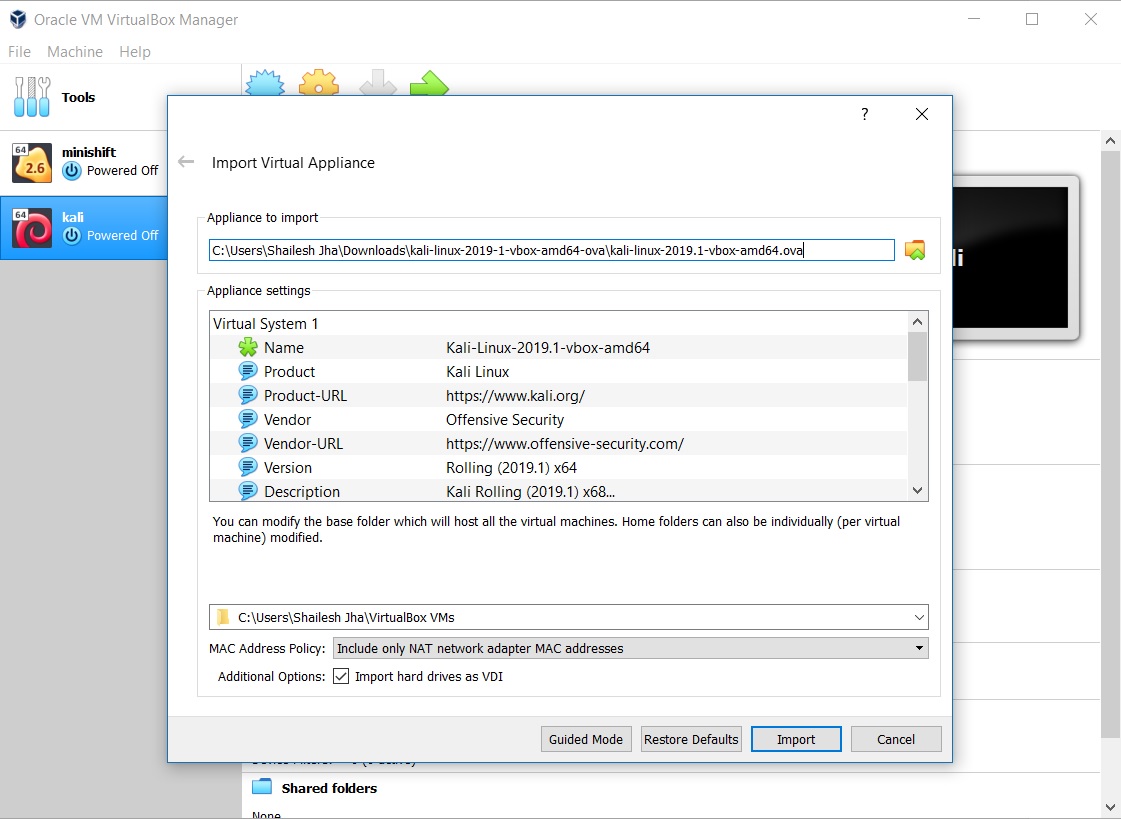Click the https://www.kali.org/ value

click(x=515, y=395)
